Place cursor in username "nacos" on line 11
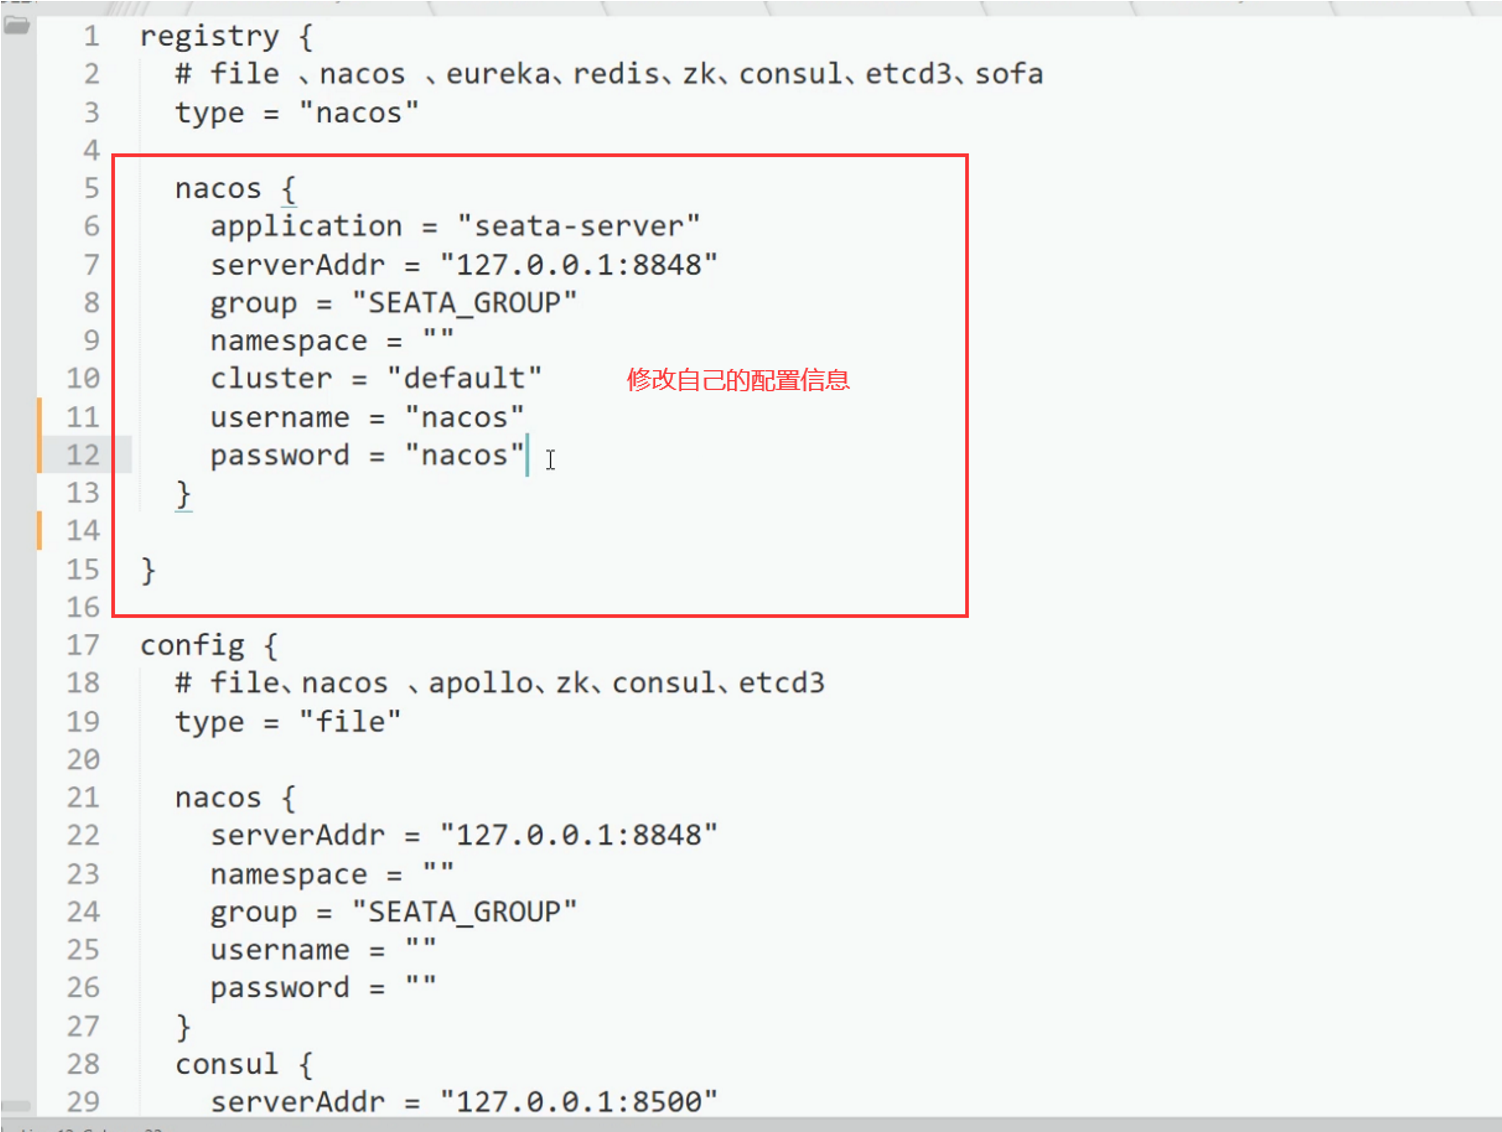The width and height of the screenshot is (1502, 1132). click(464, 417)
